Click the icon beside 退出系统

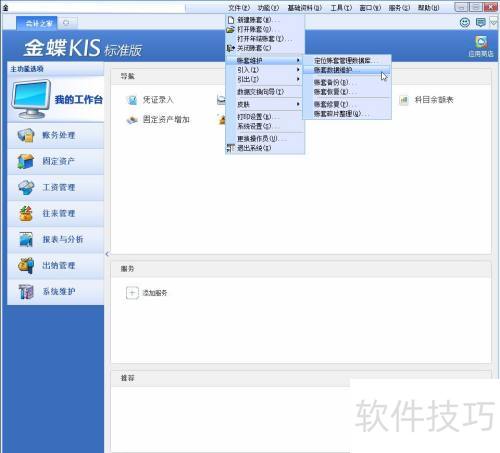(231, 148)
